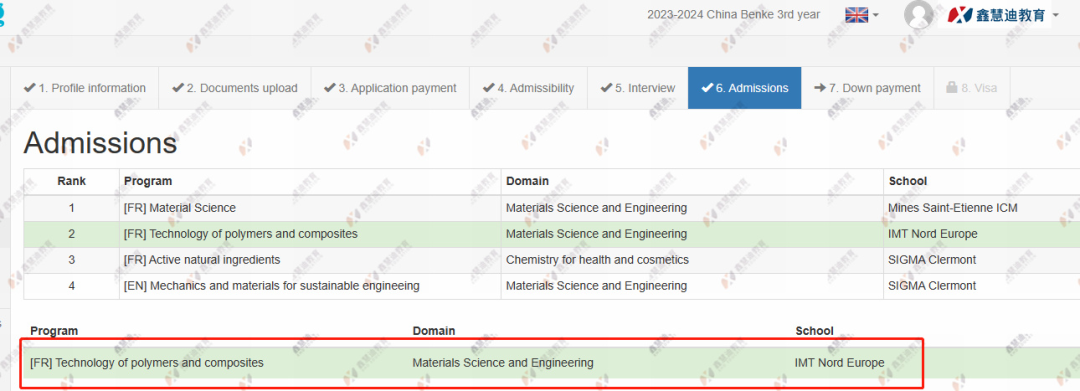
Task: Select rank 2 Technology of polymers row
Action: [x=552, y=234]
